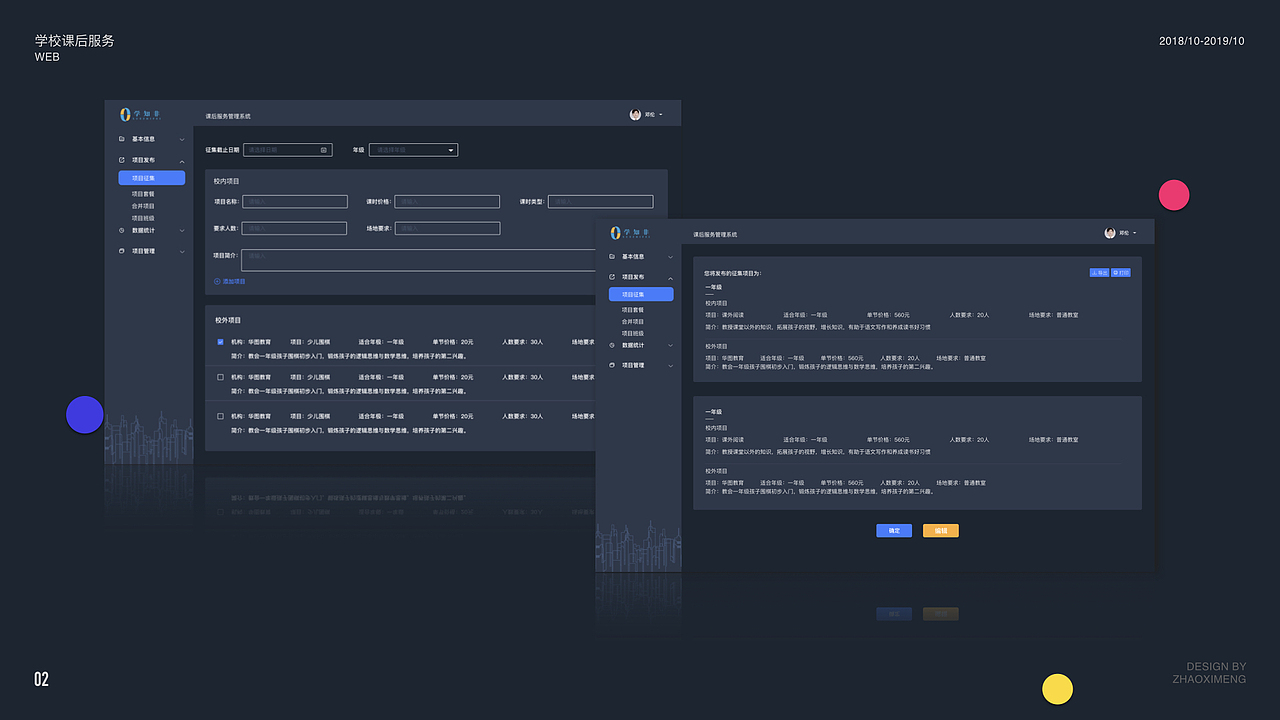Open 项目班级 in the back window sidebar
The height and width of the screenshot is (720, 1280).
pyautogui.click(x=143, y=218)
